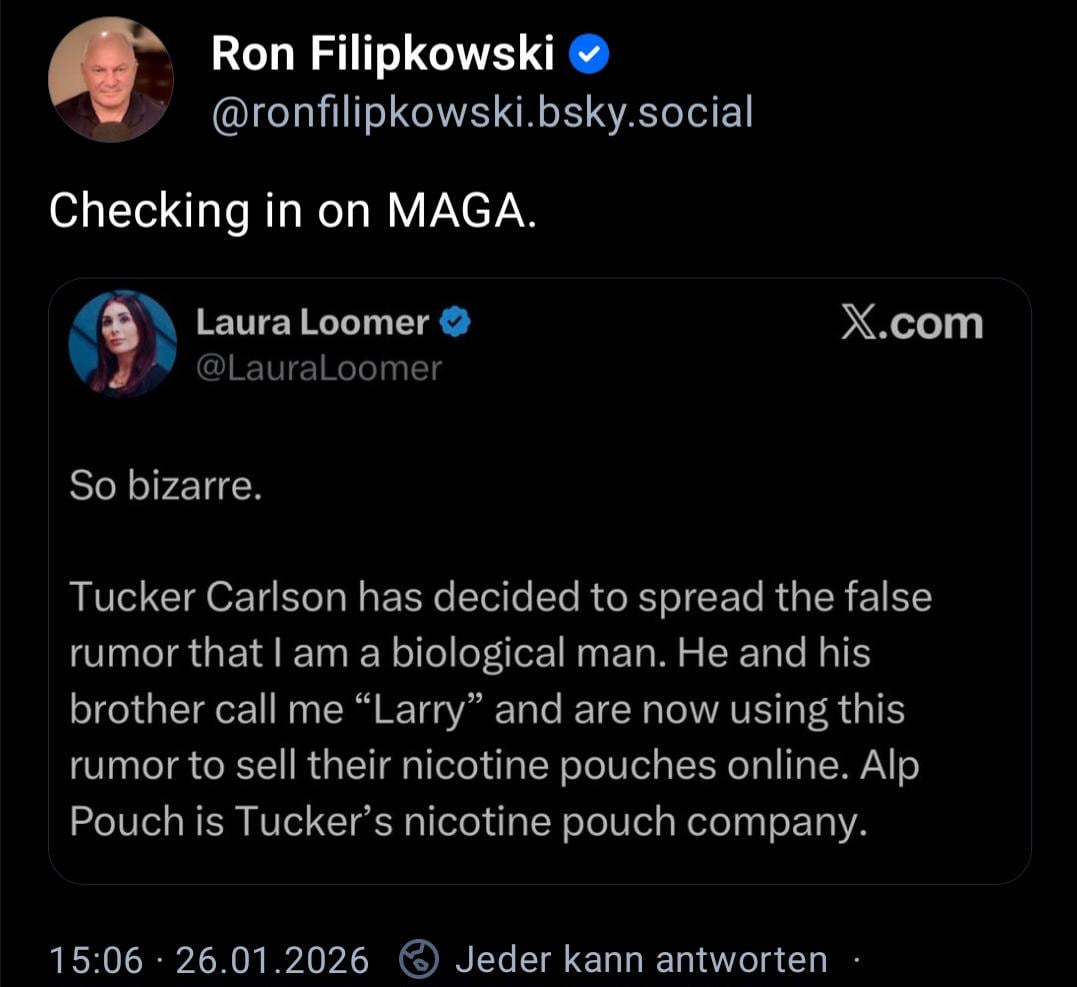This screenshot has height=987, width=1077.
Task: Open Laura Loomer's avatar in quoted post
Action: point(122,344)
